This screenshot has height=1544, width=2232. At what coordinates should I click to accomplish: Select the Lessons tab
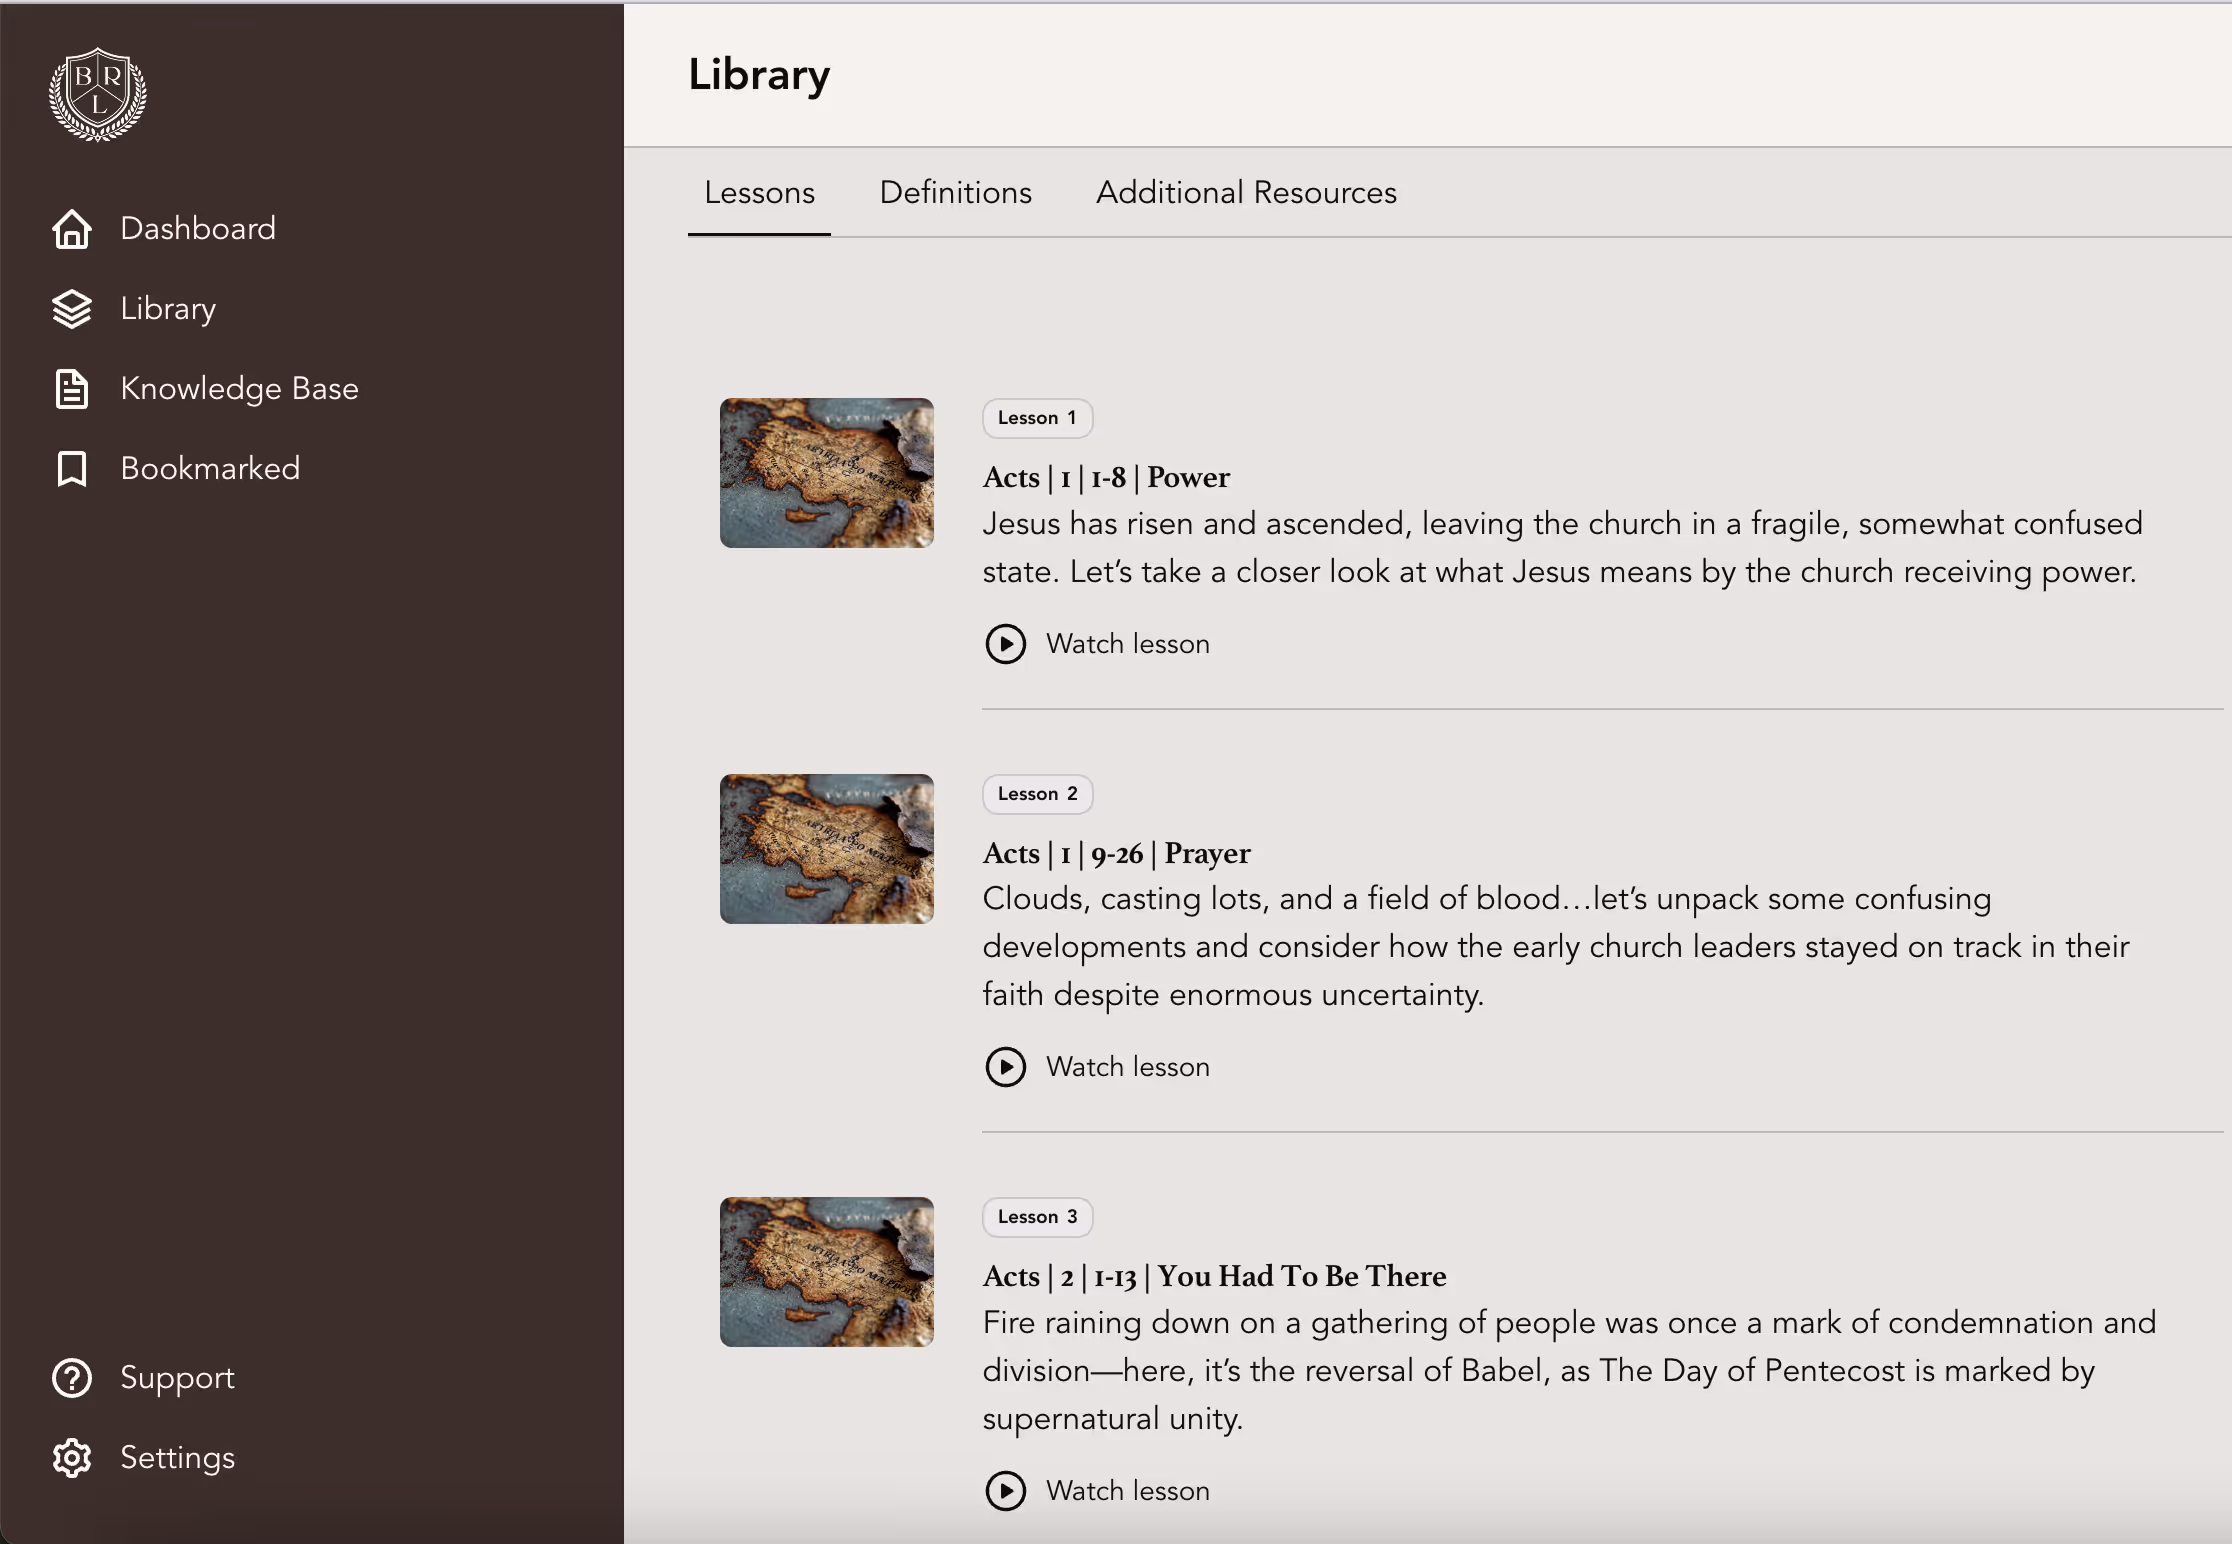click(759, 193)
